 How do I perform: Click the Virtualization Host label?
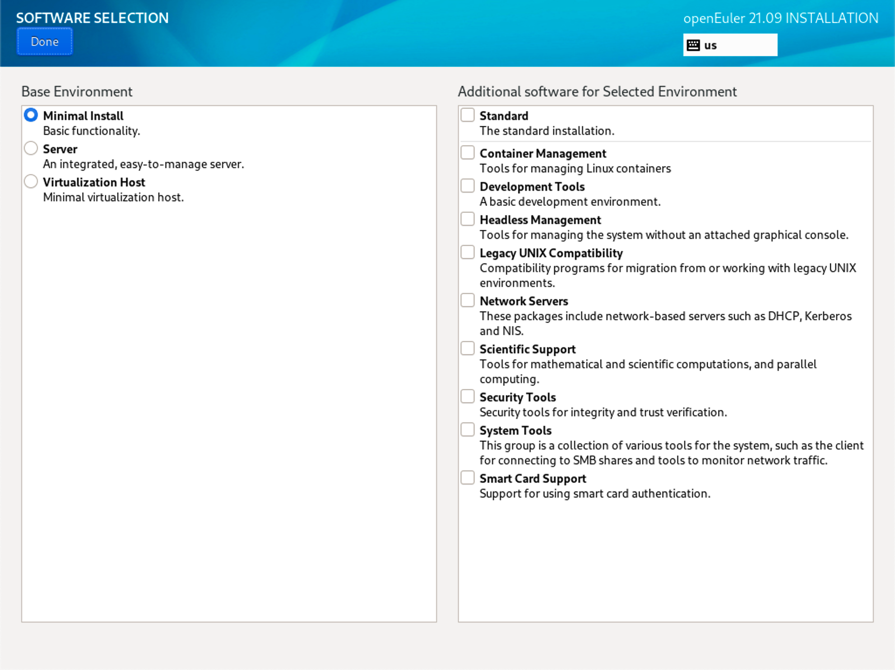pyautogui.click(x=94, y=182)
